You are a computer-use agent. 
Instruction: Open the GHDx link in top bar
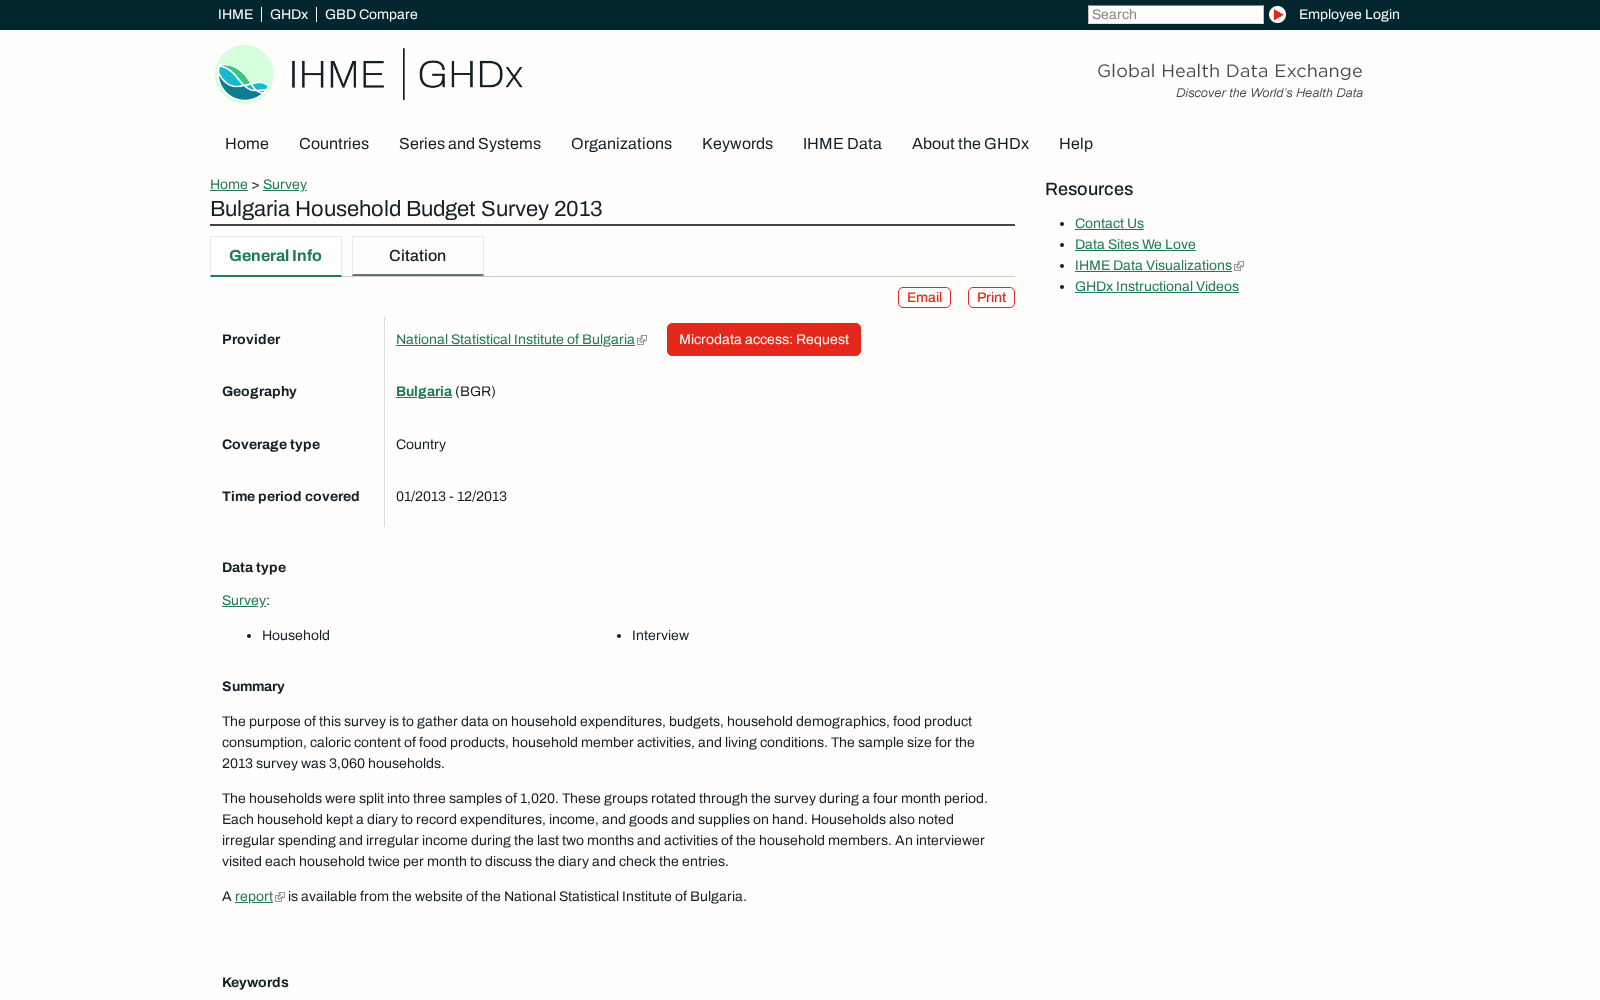[x=289, y=14]
